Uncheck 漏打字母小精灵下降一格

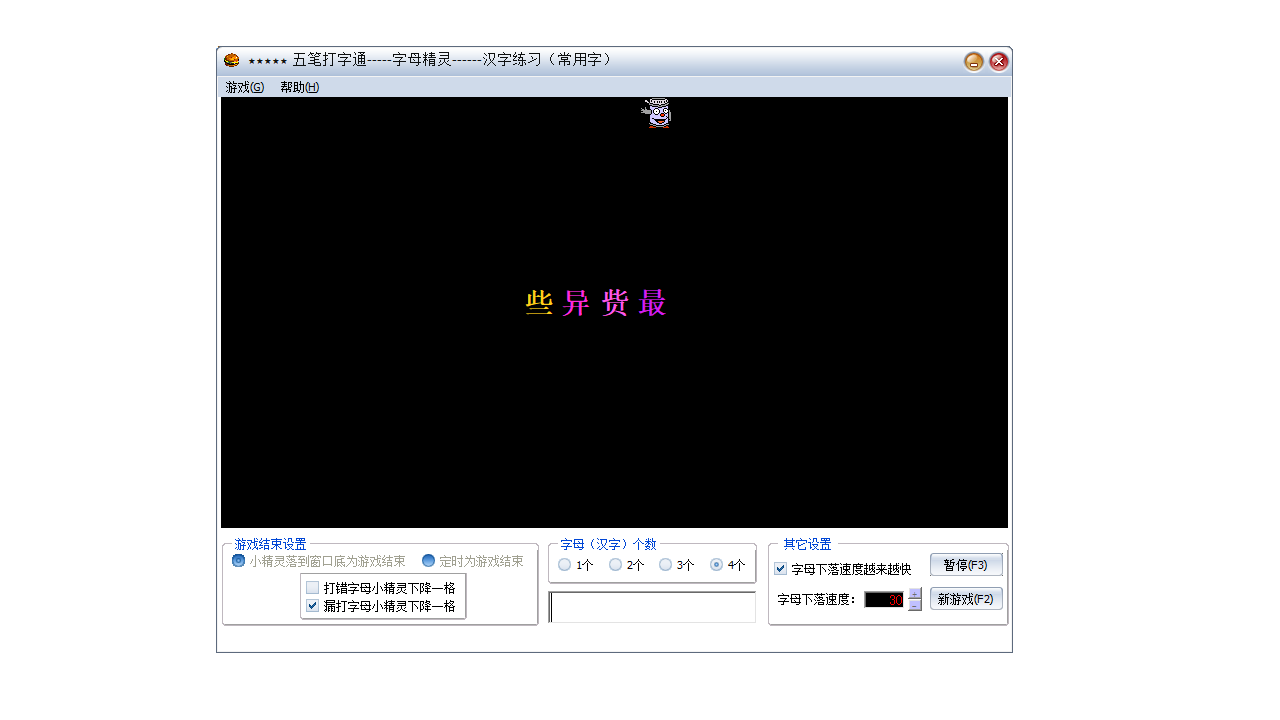pos(311,605)
